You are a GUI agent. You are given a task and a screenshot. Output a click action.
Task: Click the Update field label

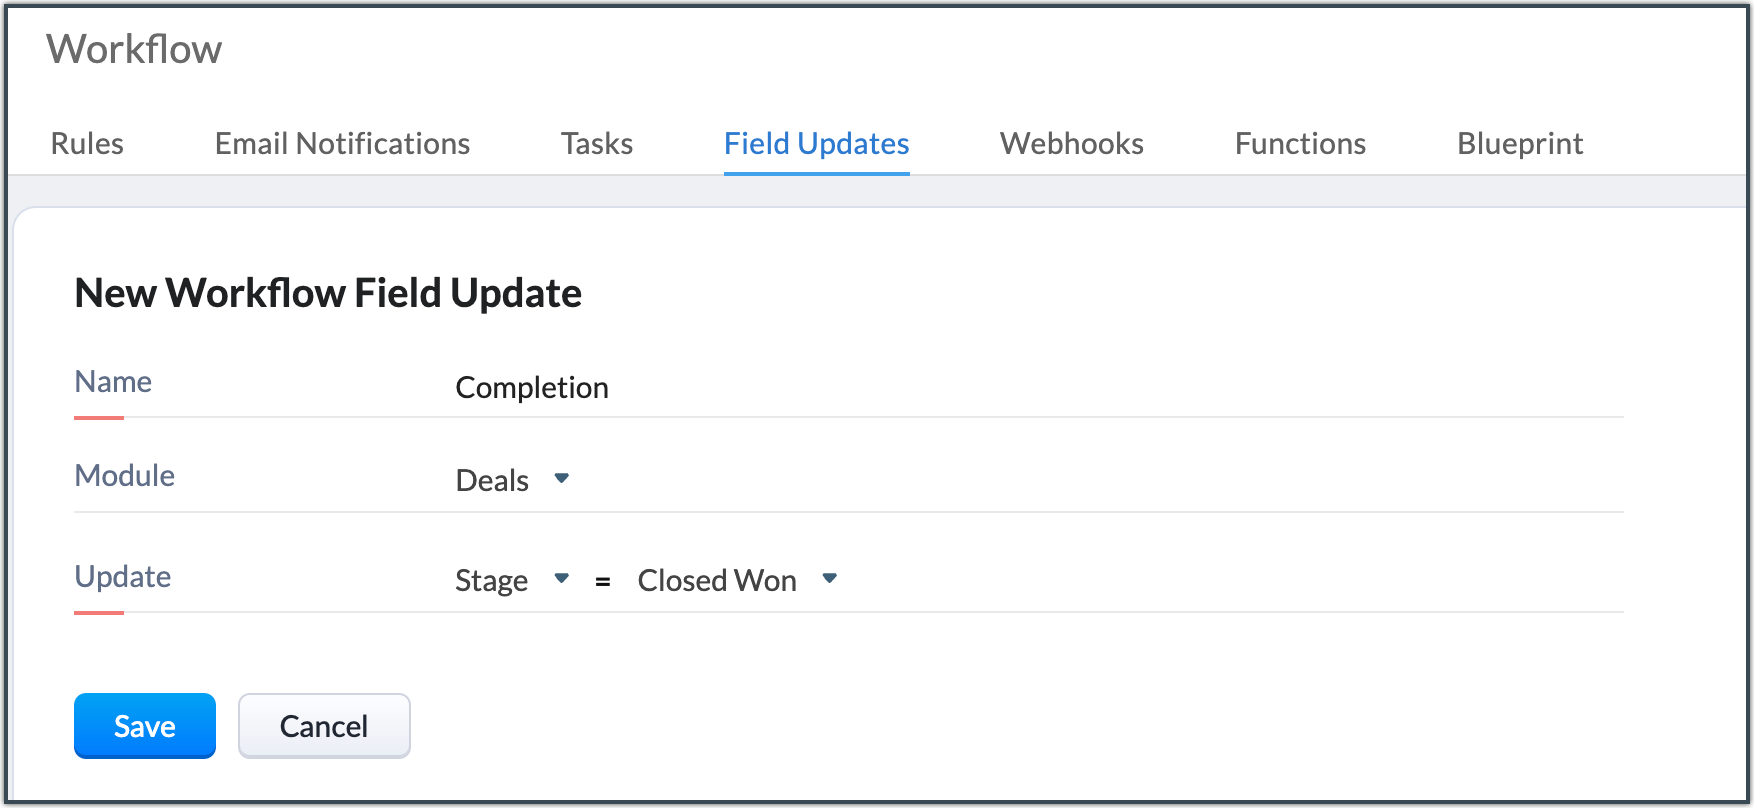click(123, 577)
